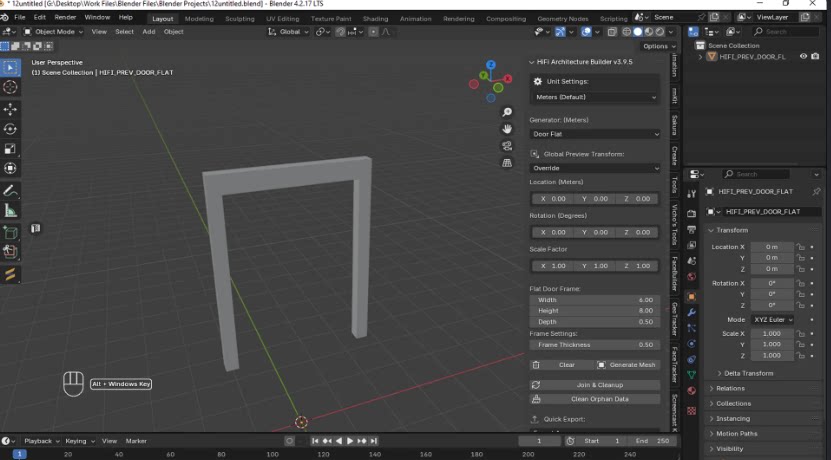Viewport: 831px width, 460px height.
Task: Click the pan hand viewport icon
Action: [507, 129]
